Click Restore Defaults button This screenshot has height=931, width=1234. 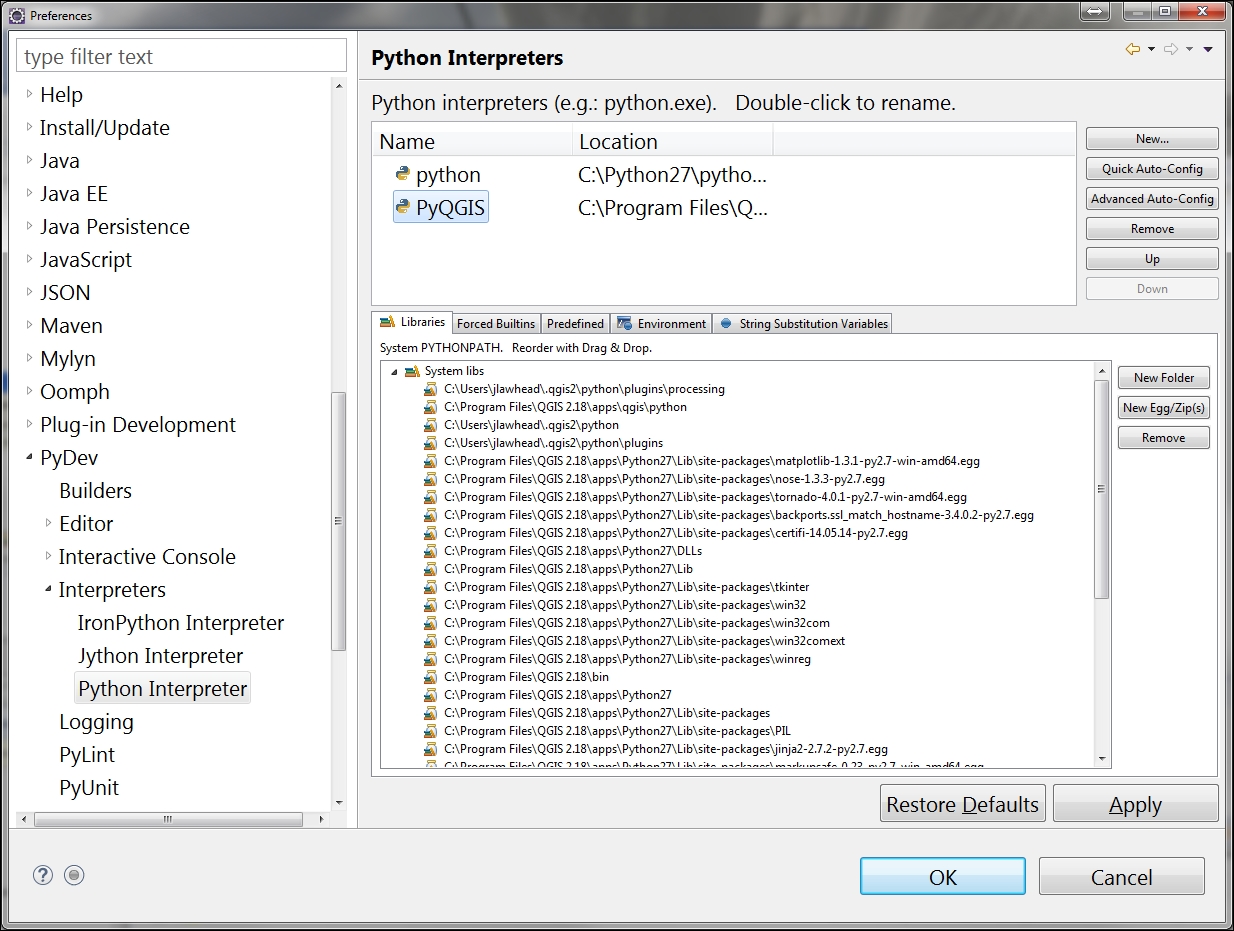[x=963, y=805]
